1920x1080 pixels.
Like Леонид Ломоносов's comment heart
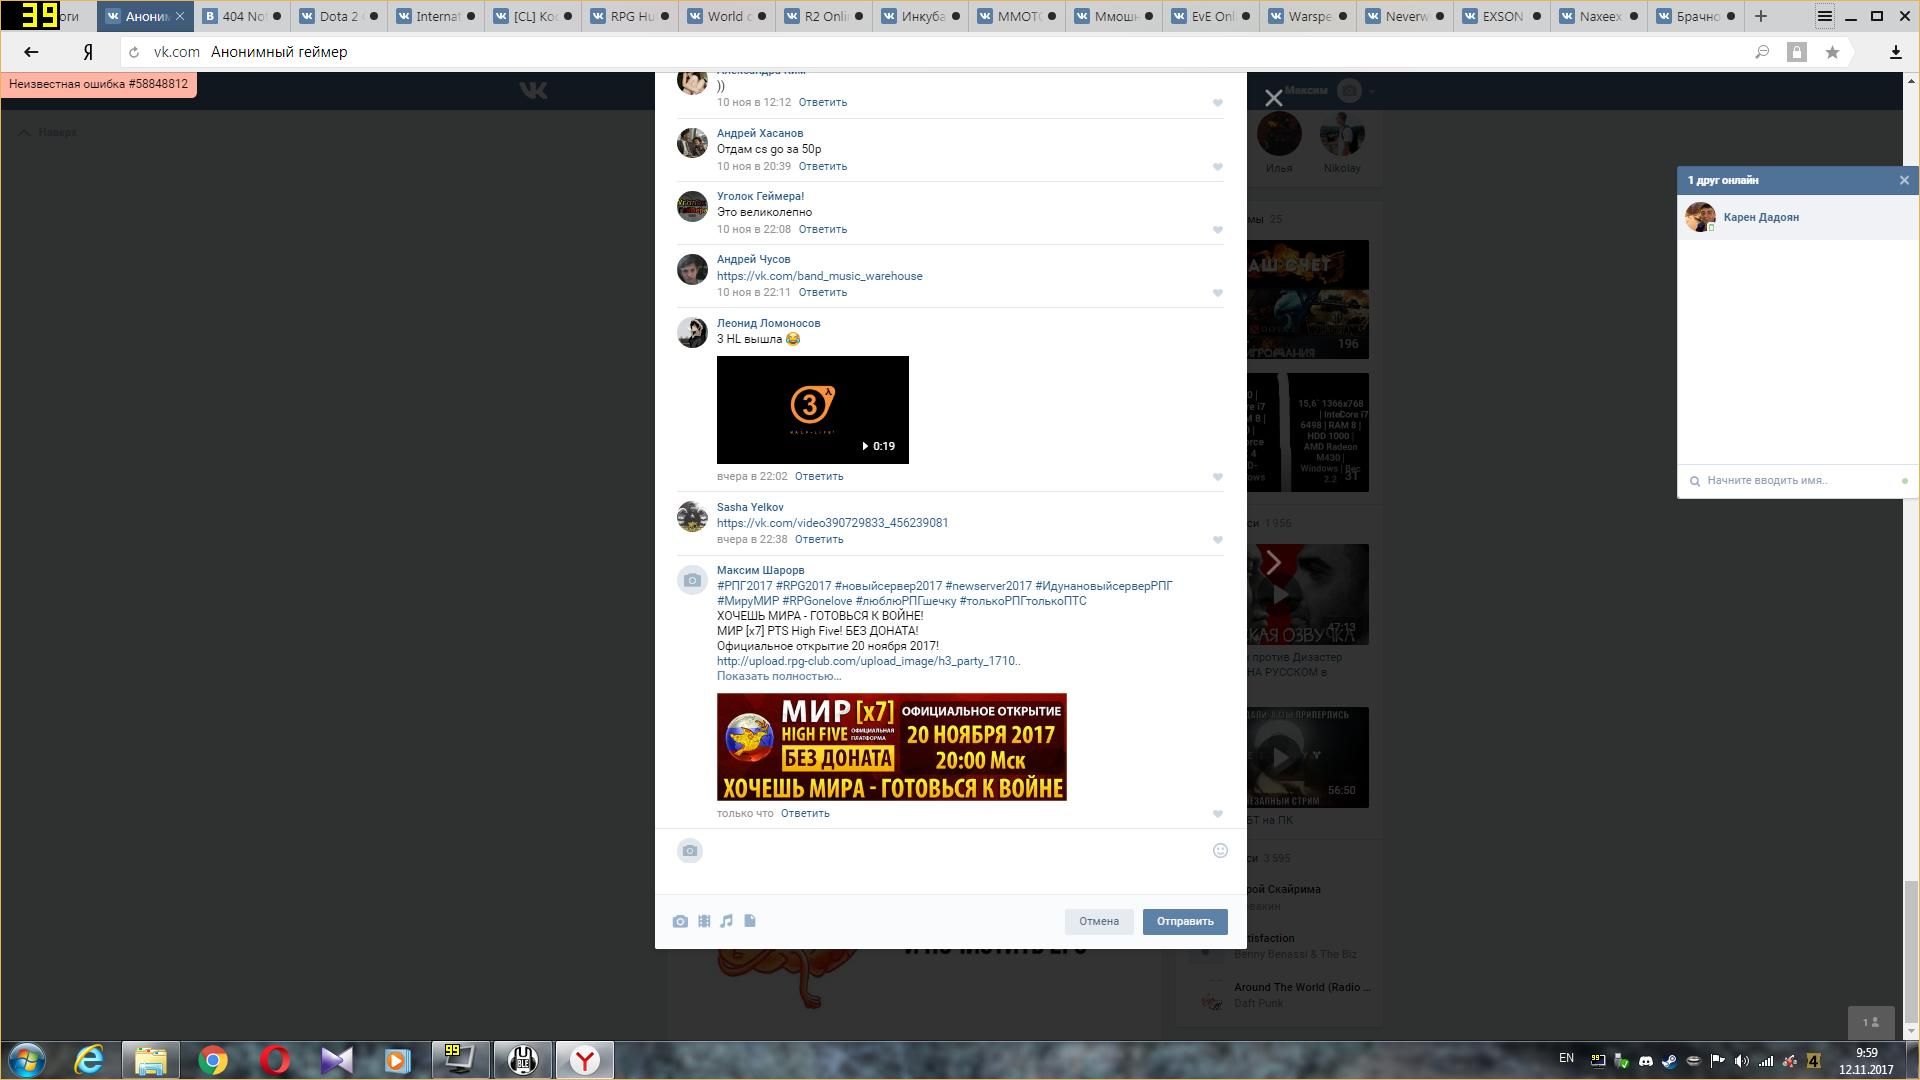1217,477
